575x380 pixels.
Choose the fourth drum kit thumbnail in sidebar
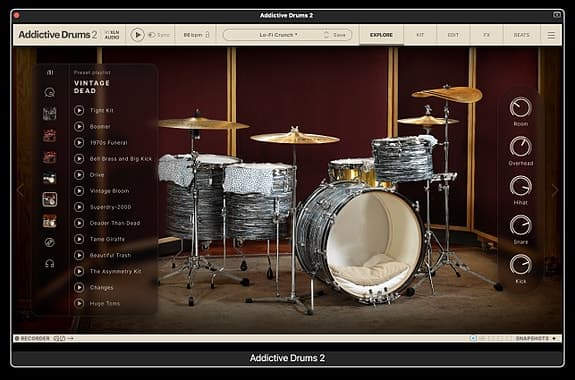(50, 178)
